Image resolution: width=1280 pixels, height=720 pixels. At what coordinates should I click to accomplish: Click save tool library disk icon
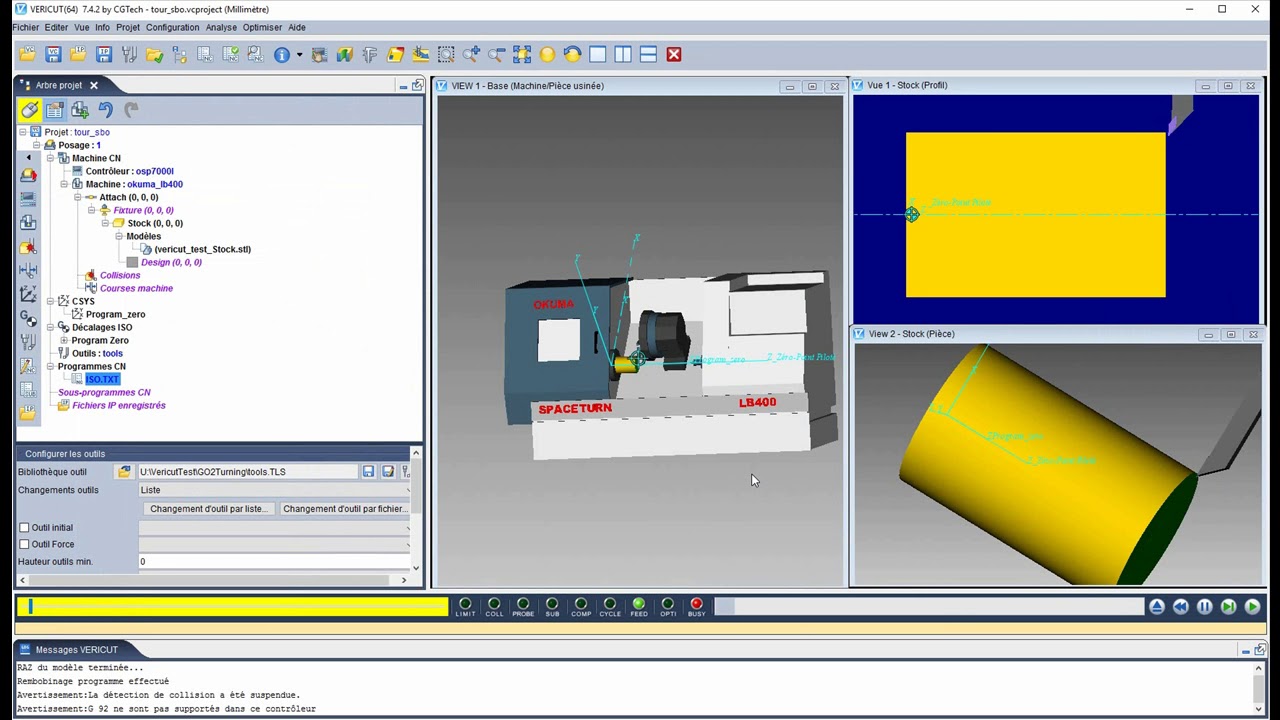point(368,472)
